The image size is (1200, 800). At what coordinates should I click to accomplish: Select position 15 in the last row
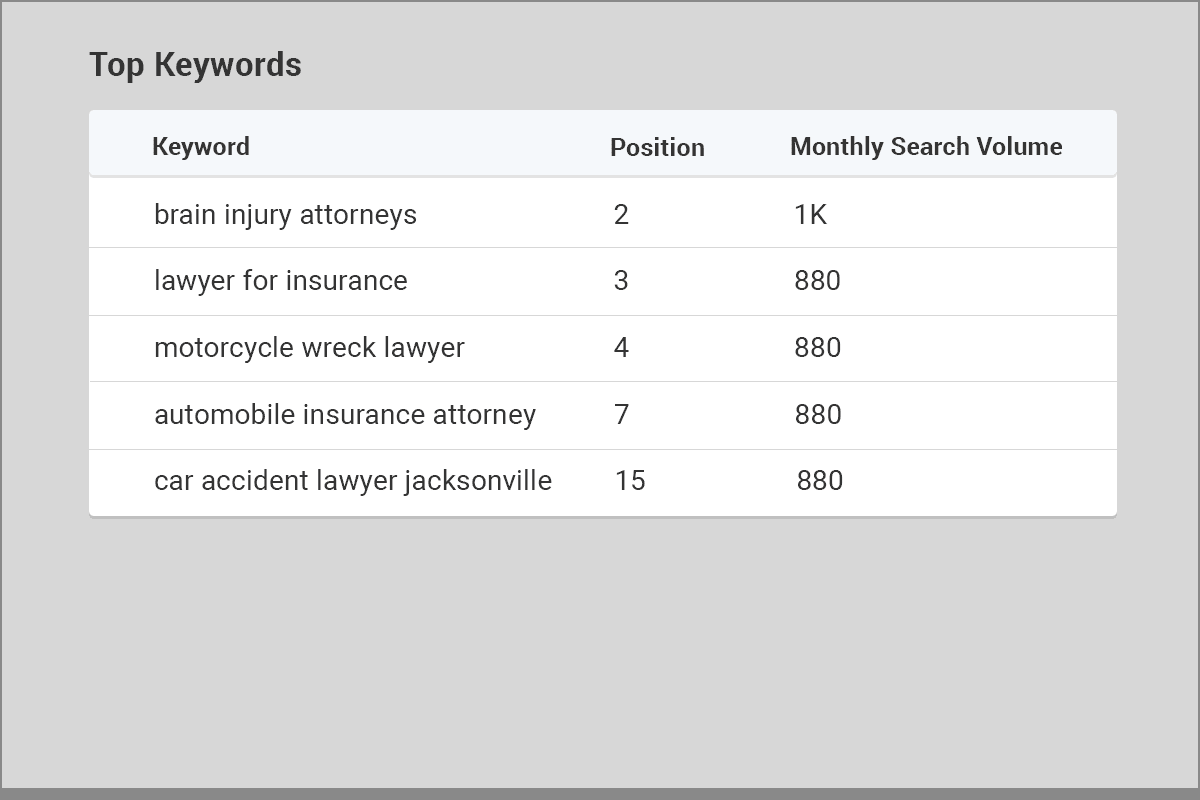click(x=630, y=481)
